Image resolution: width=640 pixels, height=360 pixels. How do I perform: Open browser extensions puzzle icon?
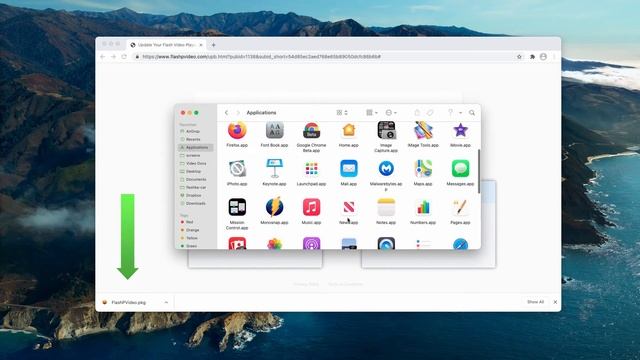click(x=532, y=57)
